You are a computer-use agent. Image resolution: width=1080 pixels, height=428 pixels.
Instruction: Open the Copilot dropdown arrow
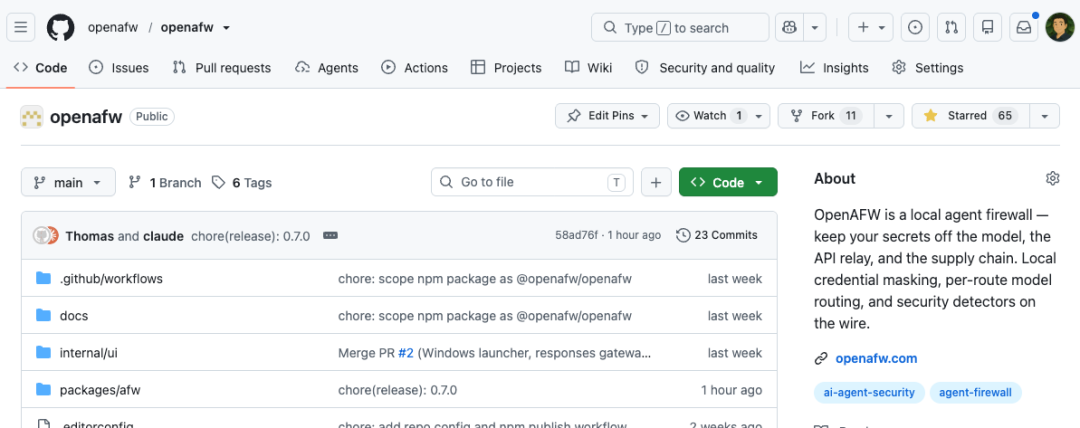814,28
